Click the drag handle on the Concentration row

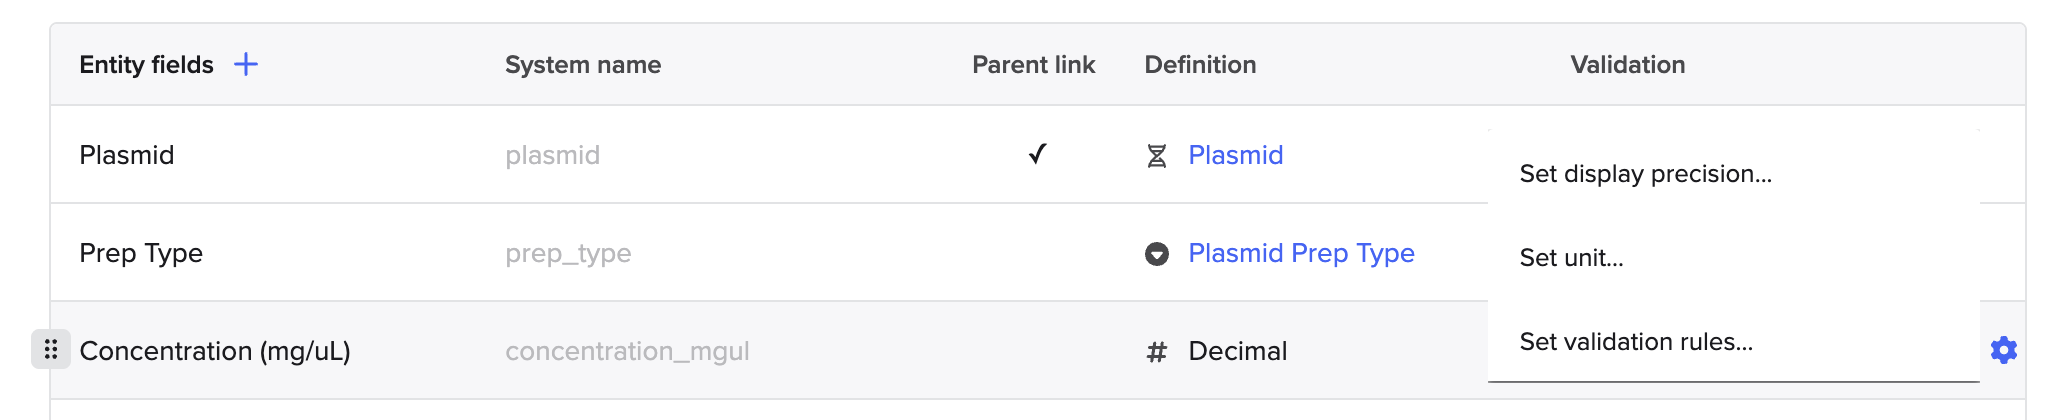click(x=51, y=350)
